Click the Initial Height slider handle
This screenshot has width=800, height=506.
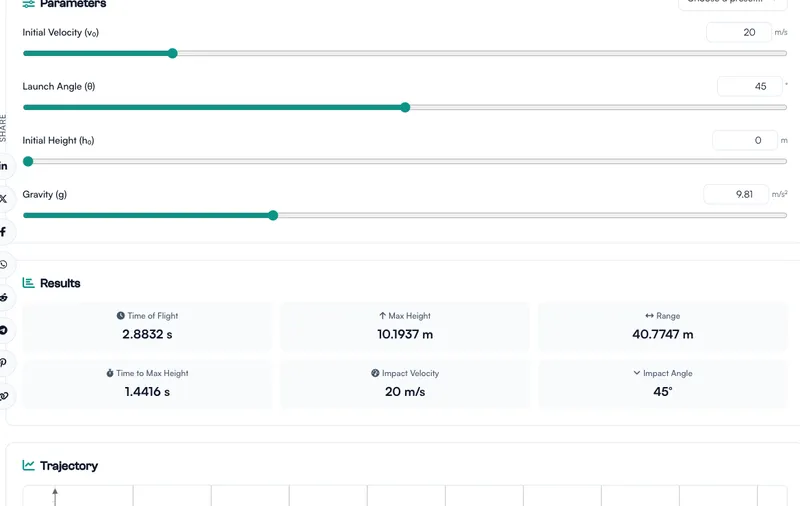[28, 161]
